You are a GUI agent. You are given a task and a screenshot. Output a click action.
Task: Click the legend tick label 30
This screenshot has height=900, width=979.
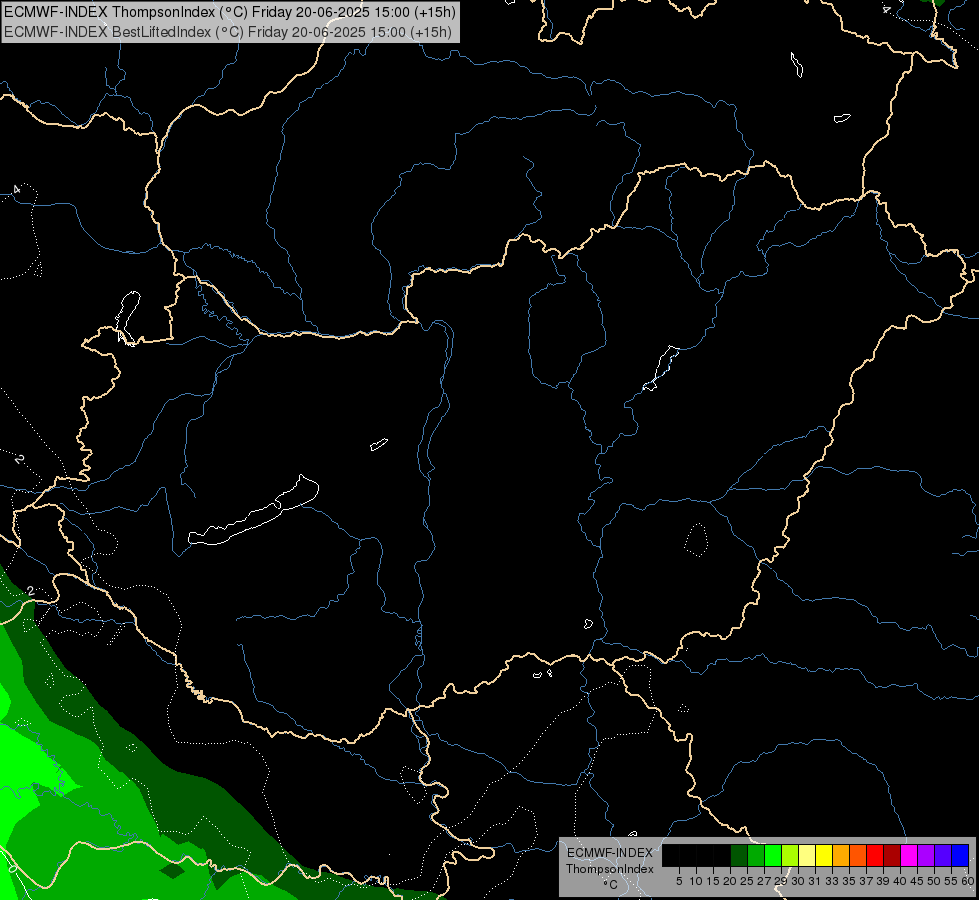point(798,881)
